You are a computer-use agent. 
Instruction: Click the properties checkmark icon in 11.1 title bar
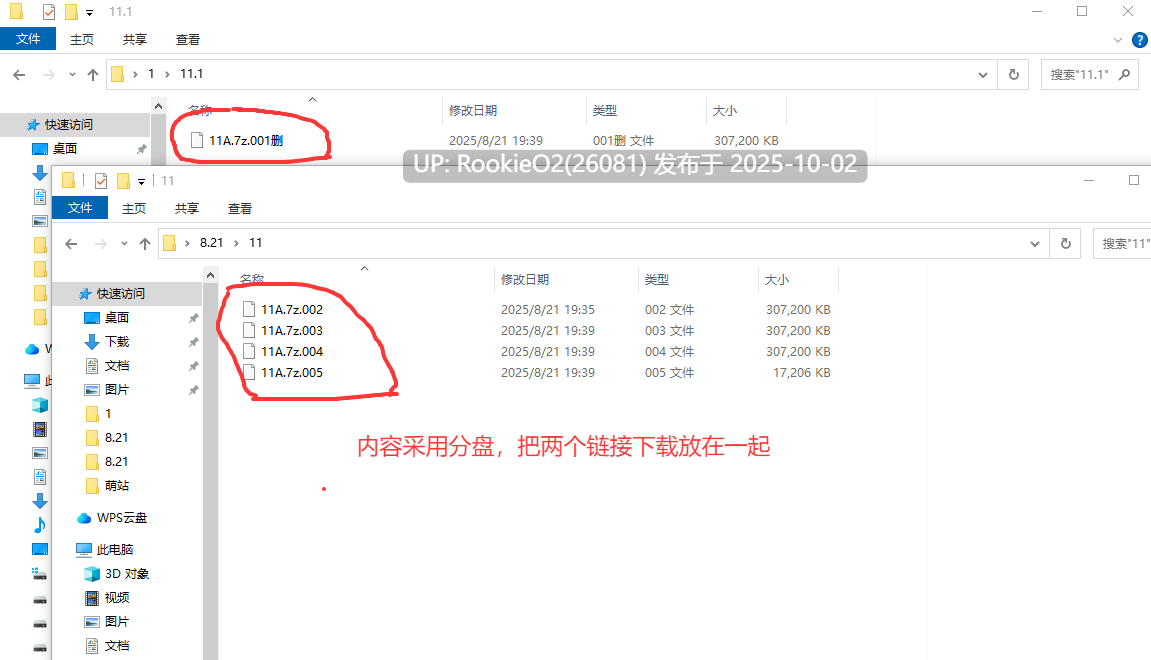tap(49, 12)
